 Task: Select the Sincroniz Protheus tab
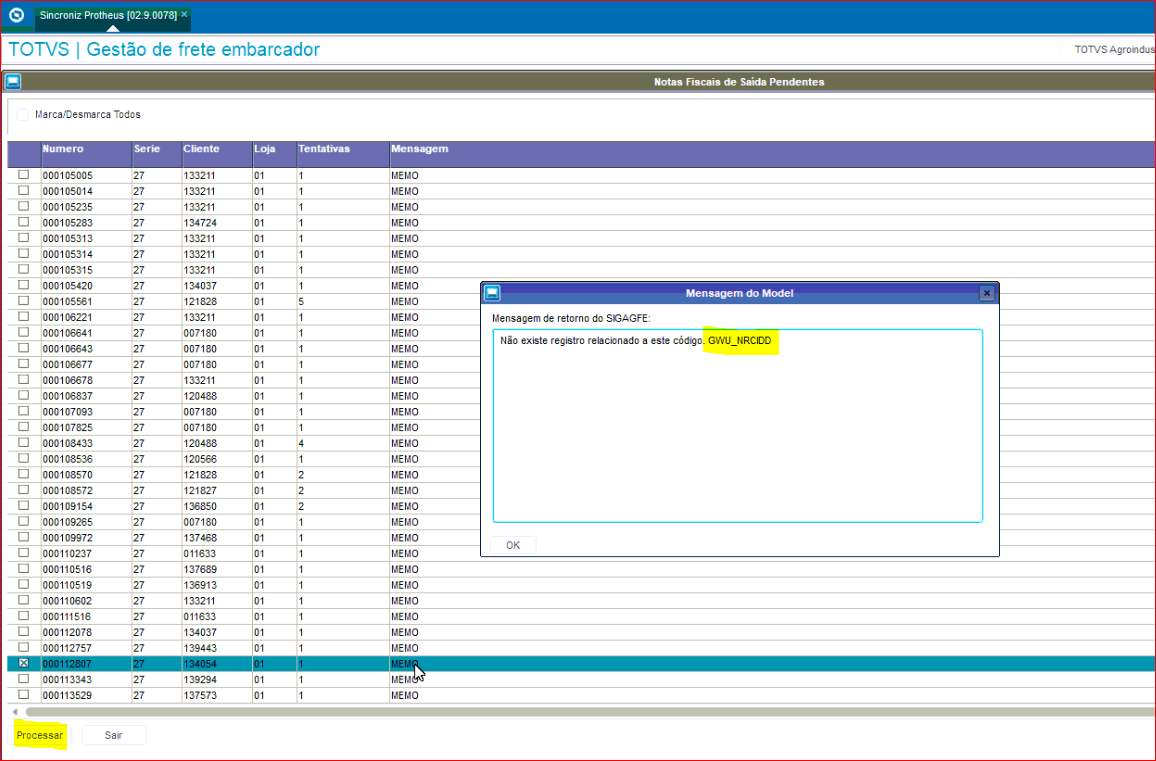[x=108, y=15]
